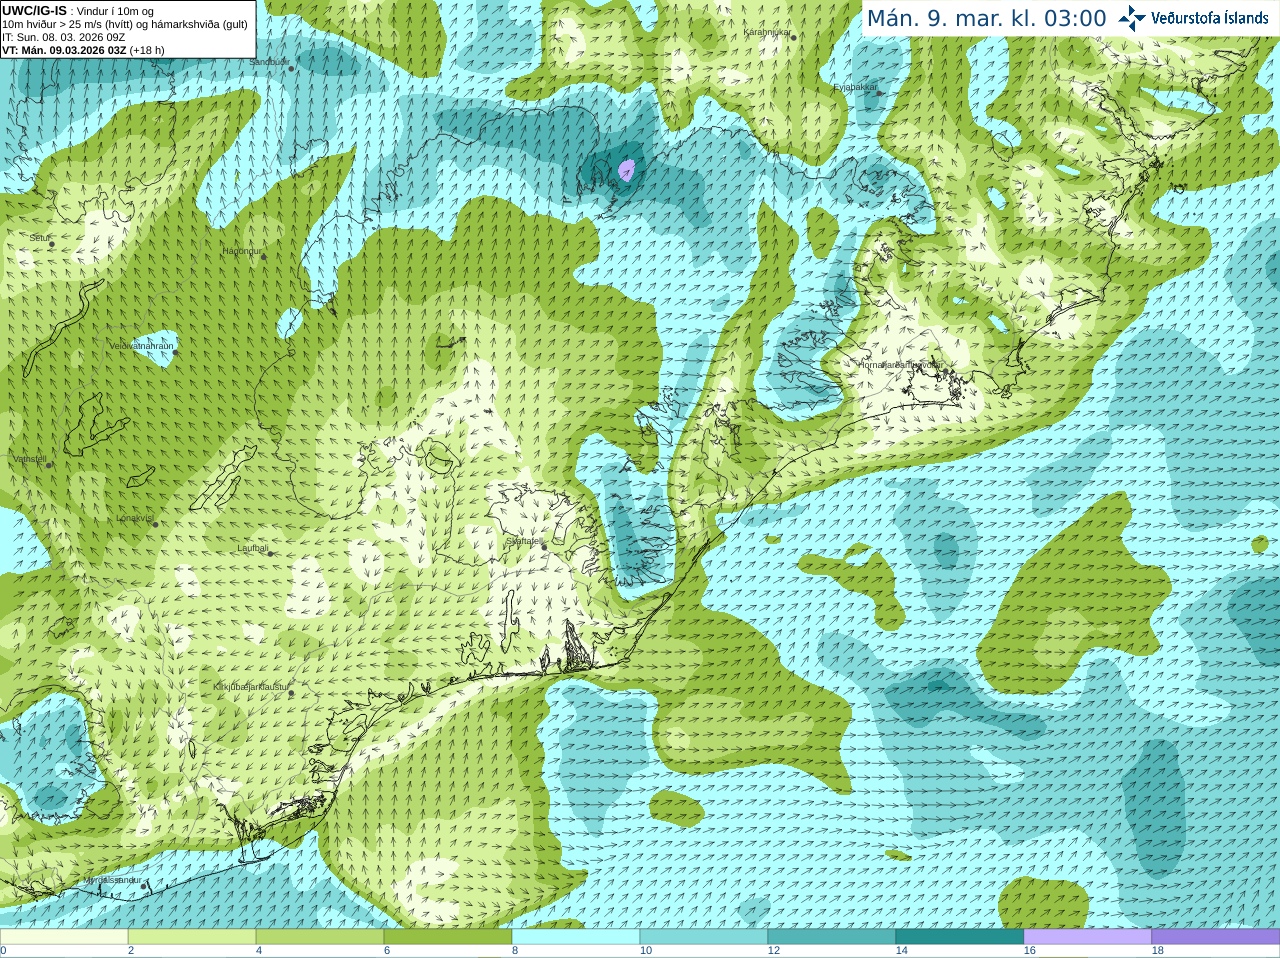
Task: Click the 'UWC/IG-IS' model title text
Action: pos(34,11)
